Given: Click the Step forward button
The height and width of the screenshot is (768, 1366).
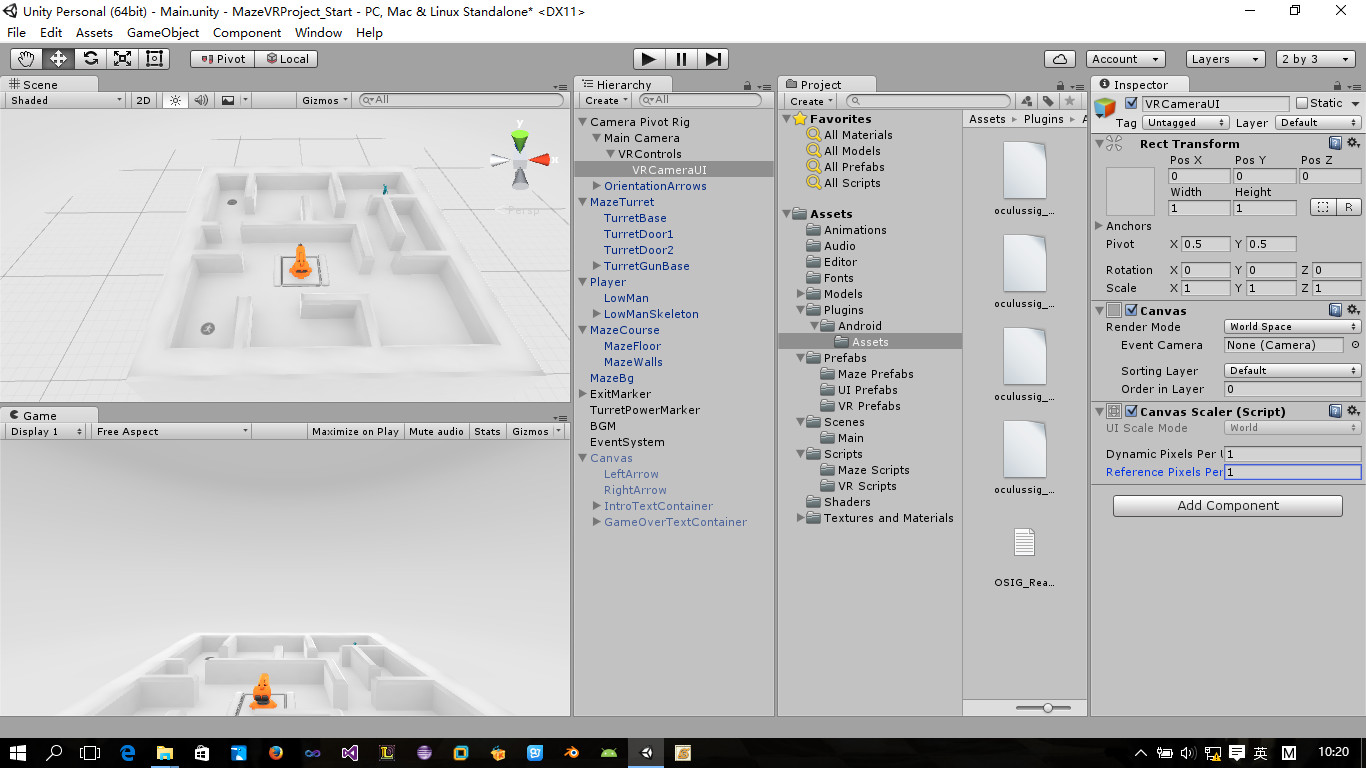Looking at the screenshot, I should tap(713, 59).
